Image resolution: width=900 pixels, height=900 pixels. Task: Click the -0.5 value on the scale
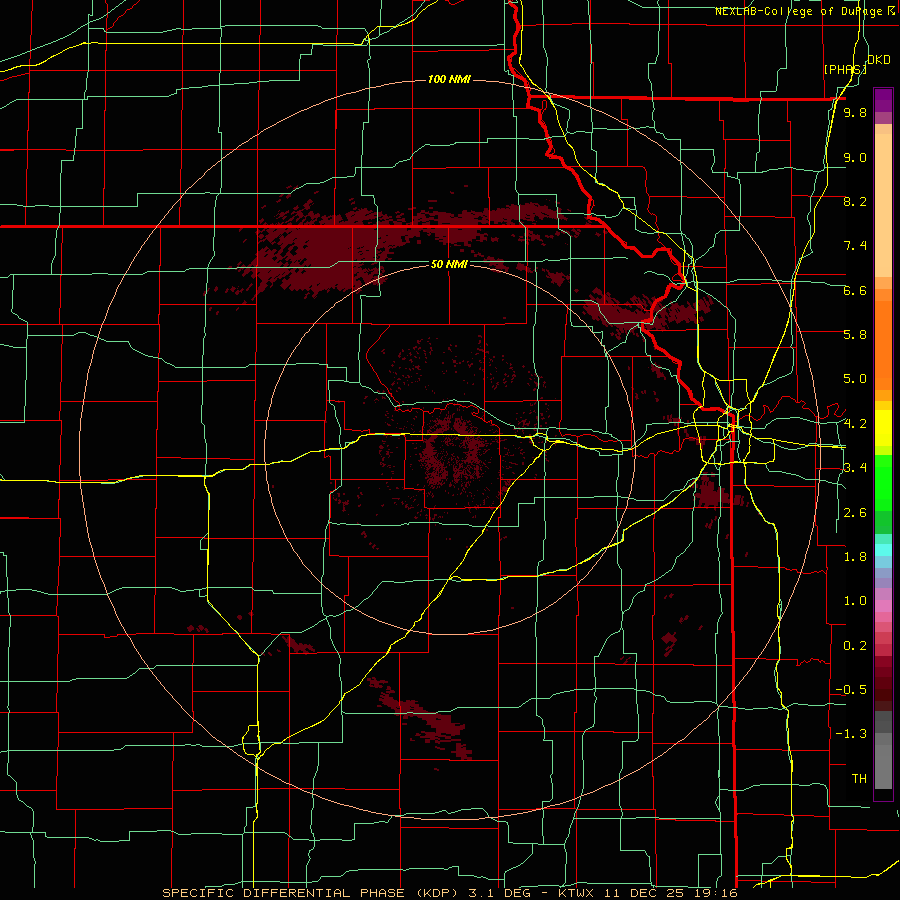(851, 690)
